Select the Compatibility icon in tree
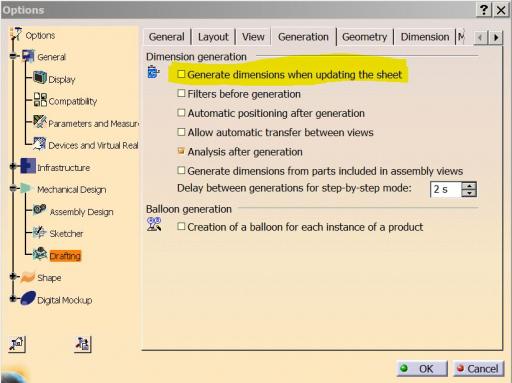The image size is (512, 383). pos(40,100)
